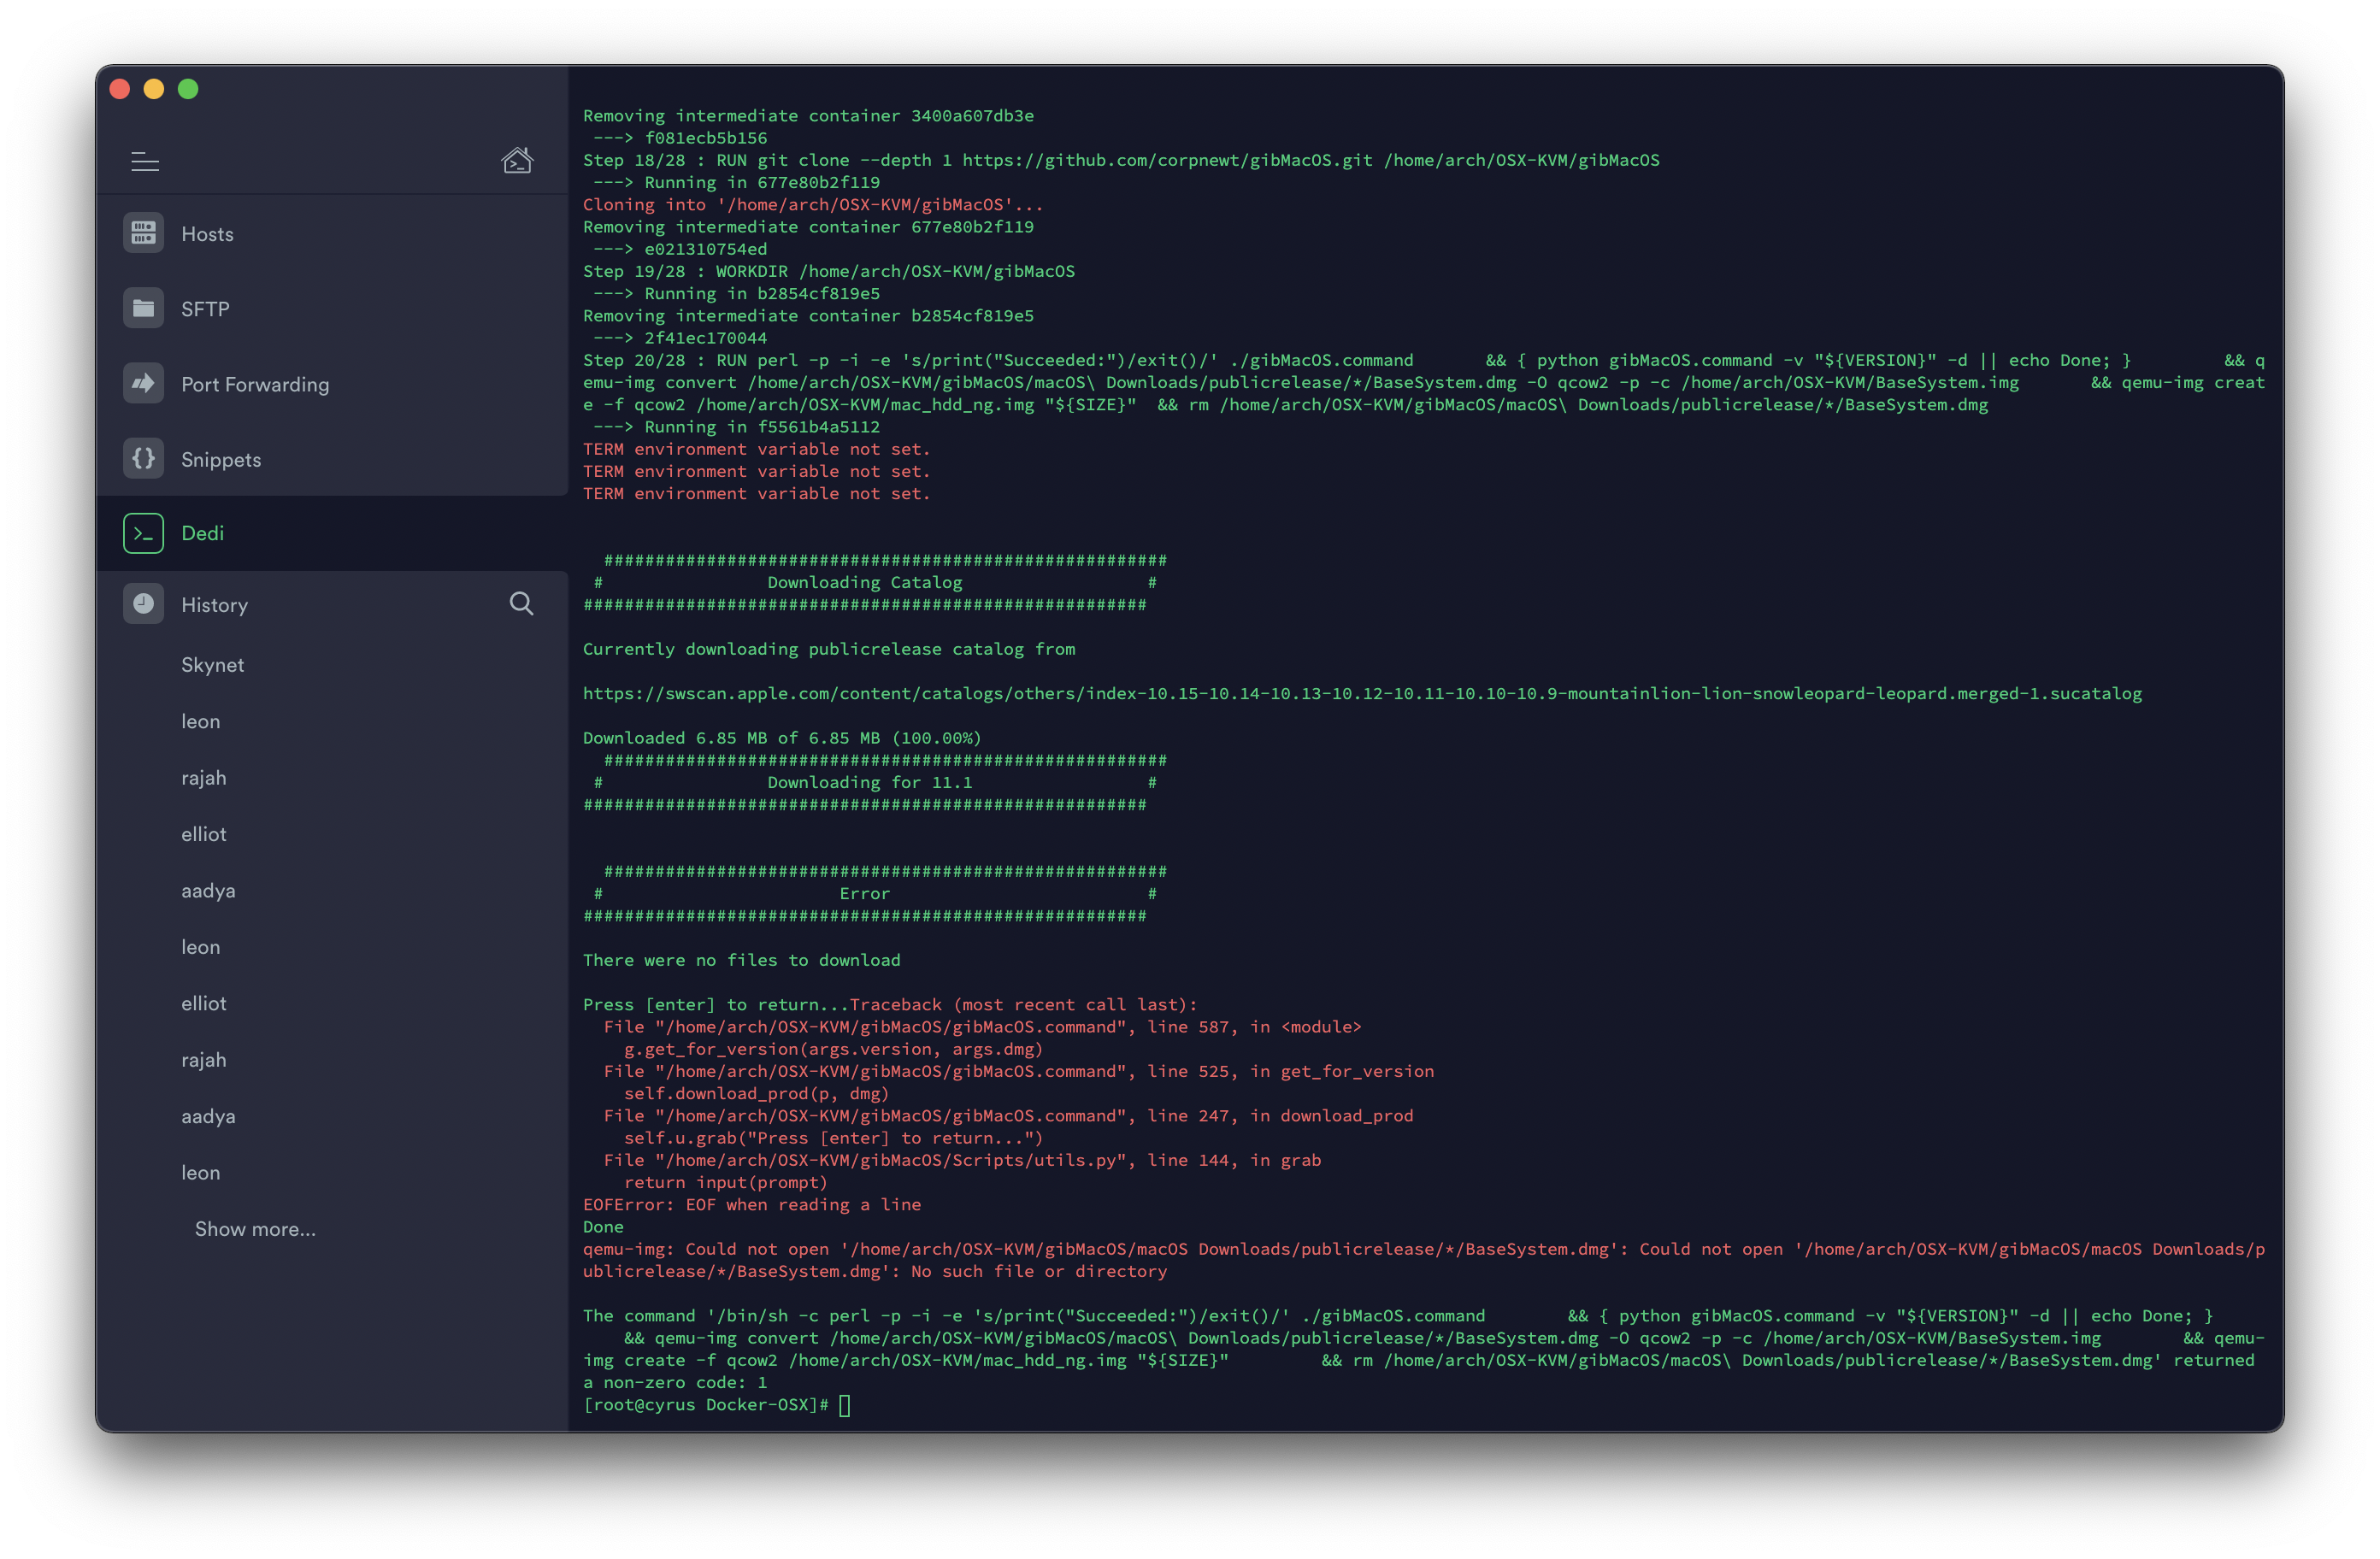Click the Port Forwarding arrow icon

click(143, 383)
